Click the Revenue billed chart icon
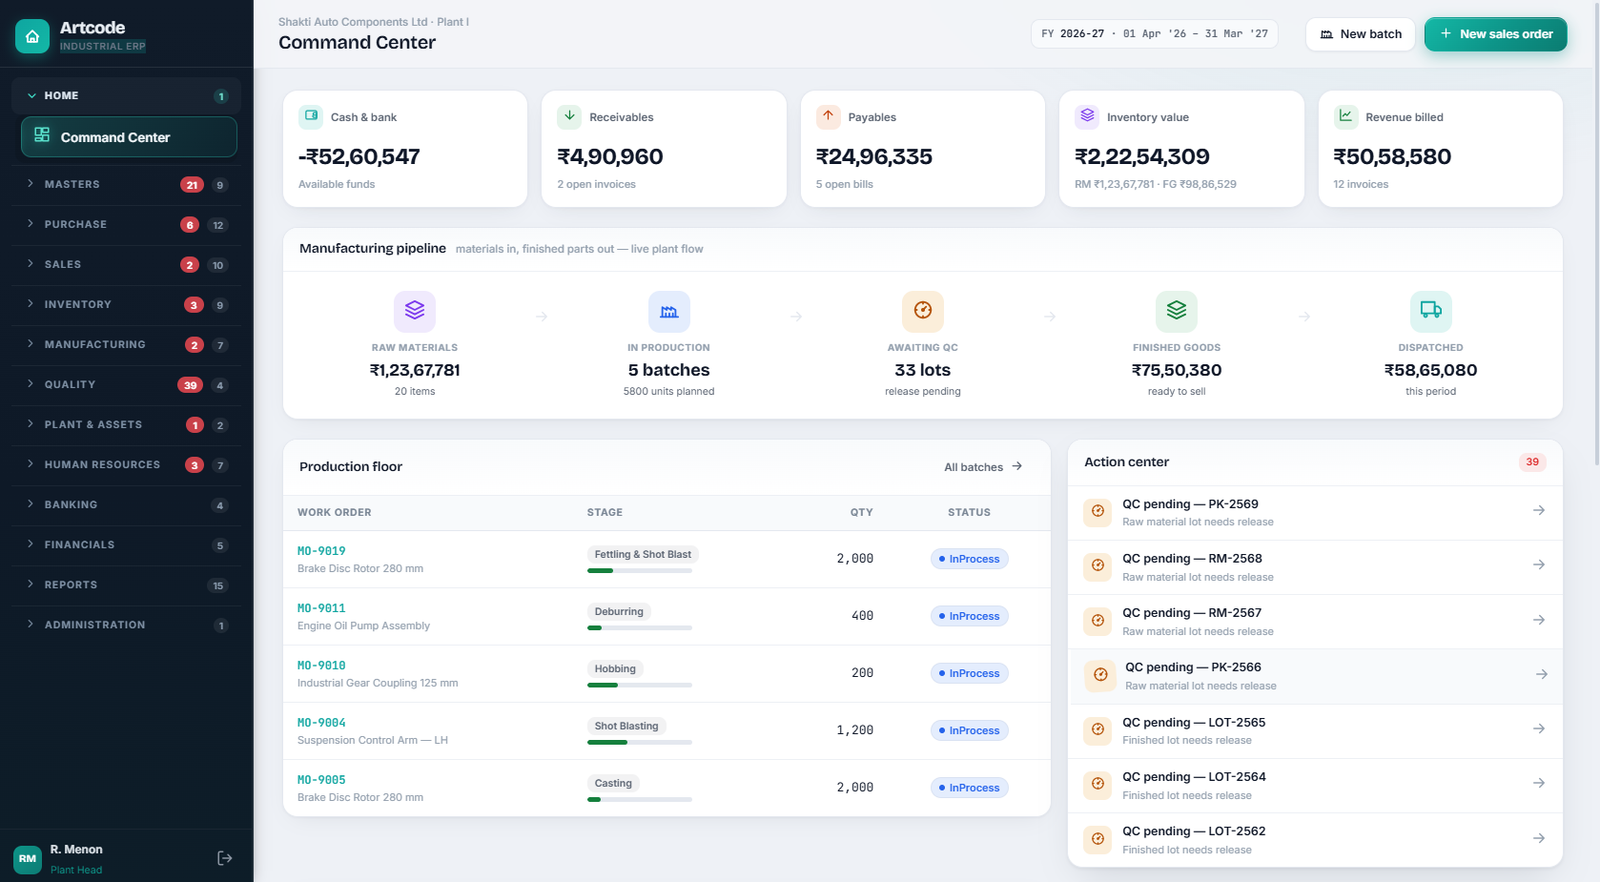Screen dimensions: 1600x882 click(1346, 116)
